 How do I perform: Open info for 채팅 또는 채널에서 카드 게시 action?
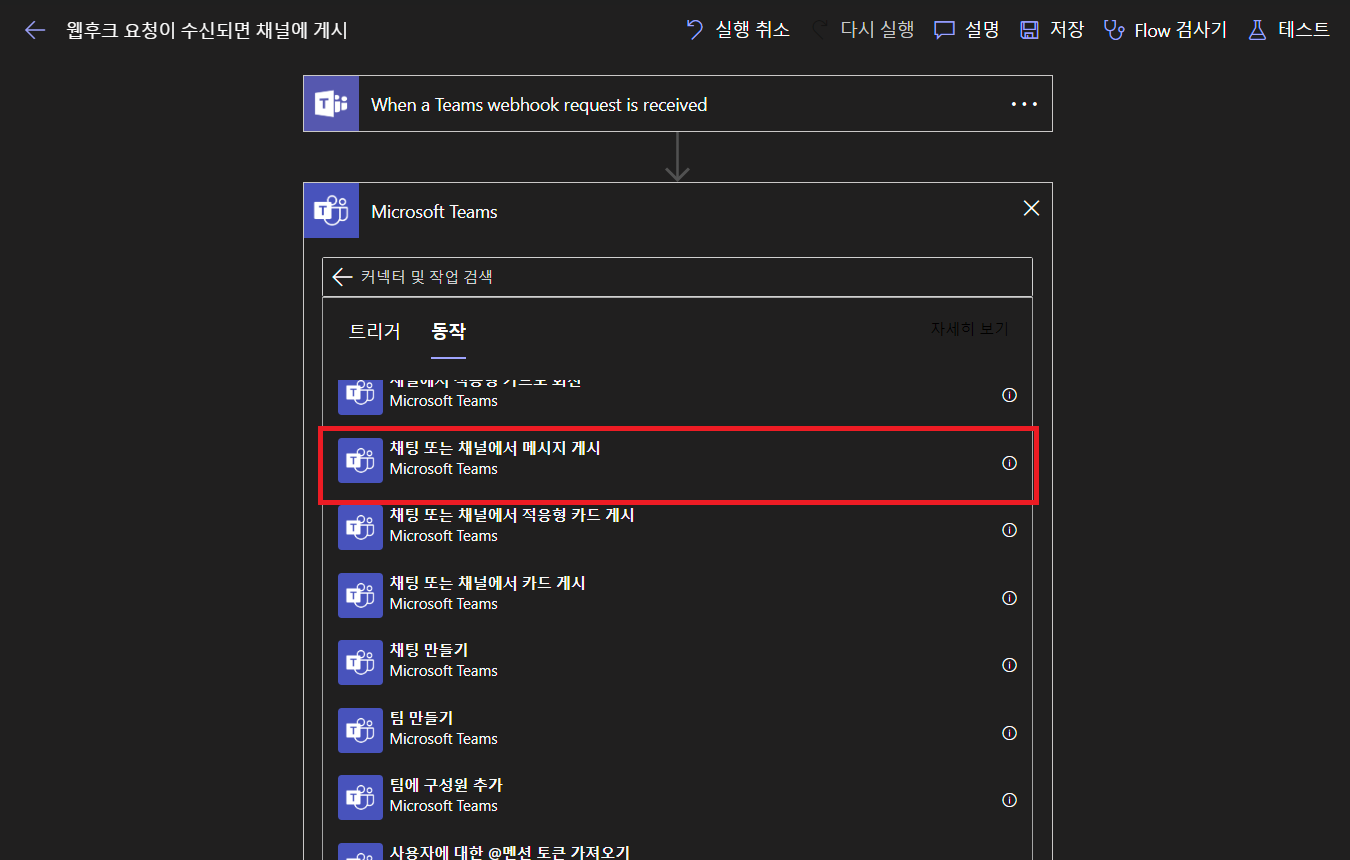[x=1009, y=598]
